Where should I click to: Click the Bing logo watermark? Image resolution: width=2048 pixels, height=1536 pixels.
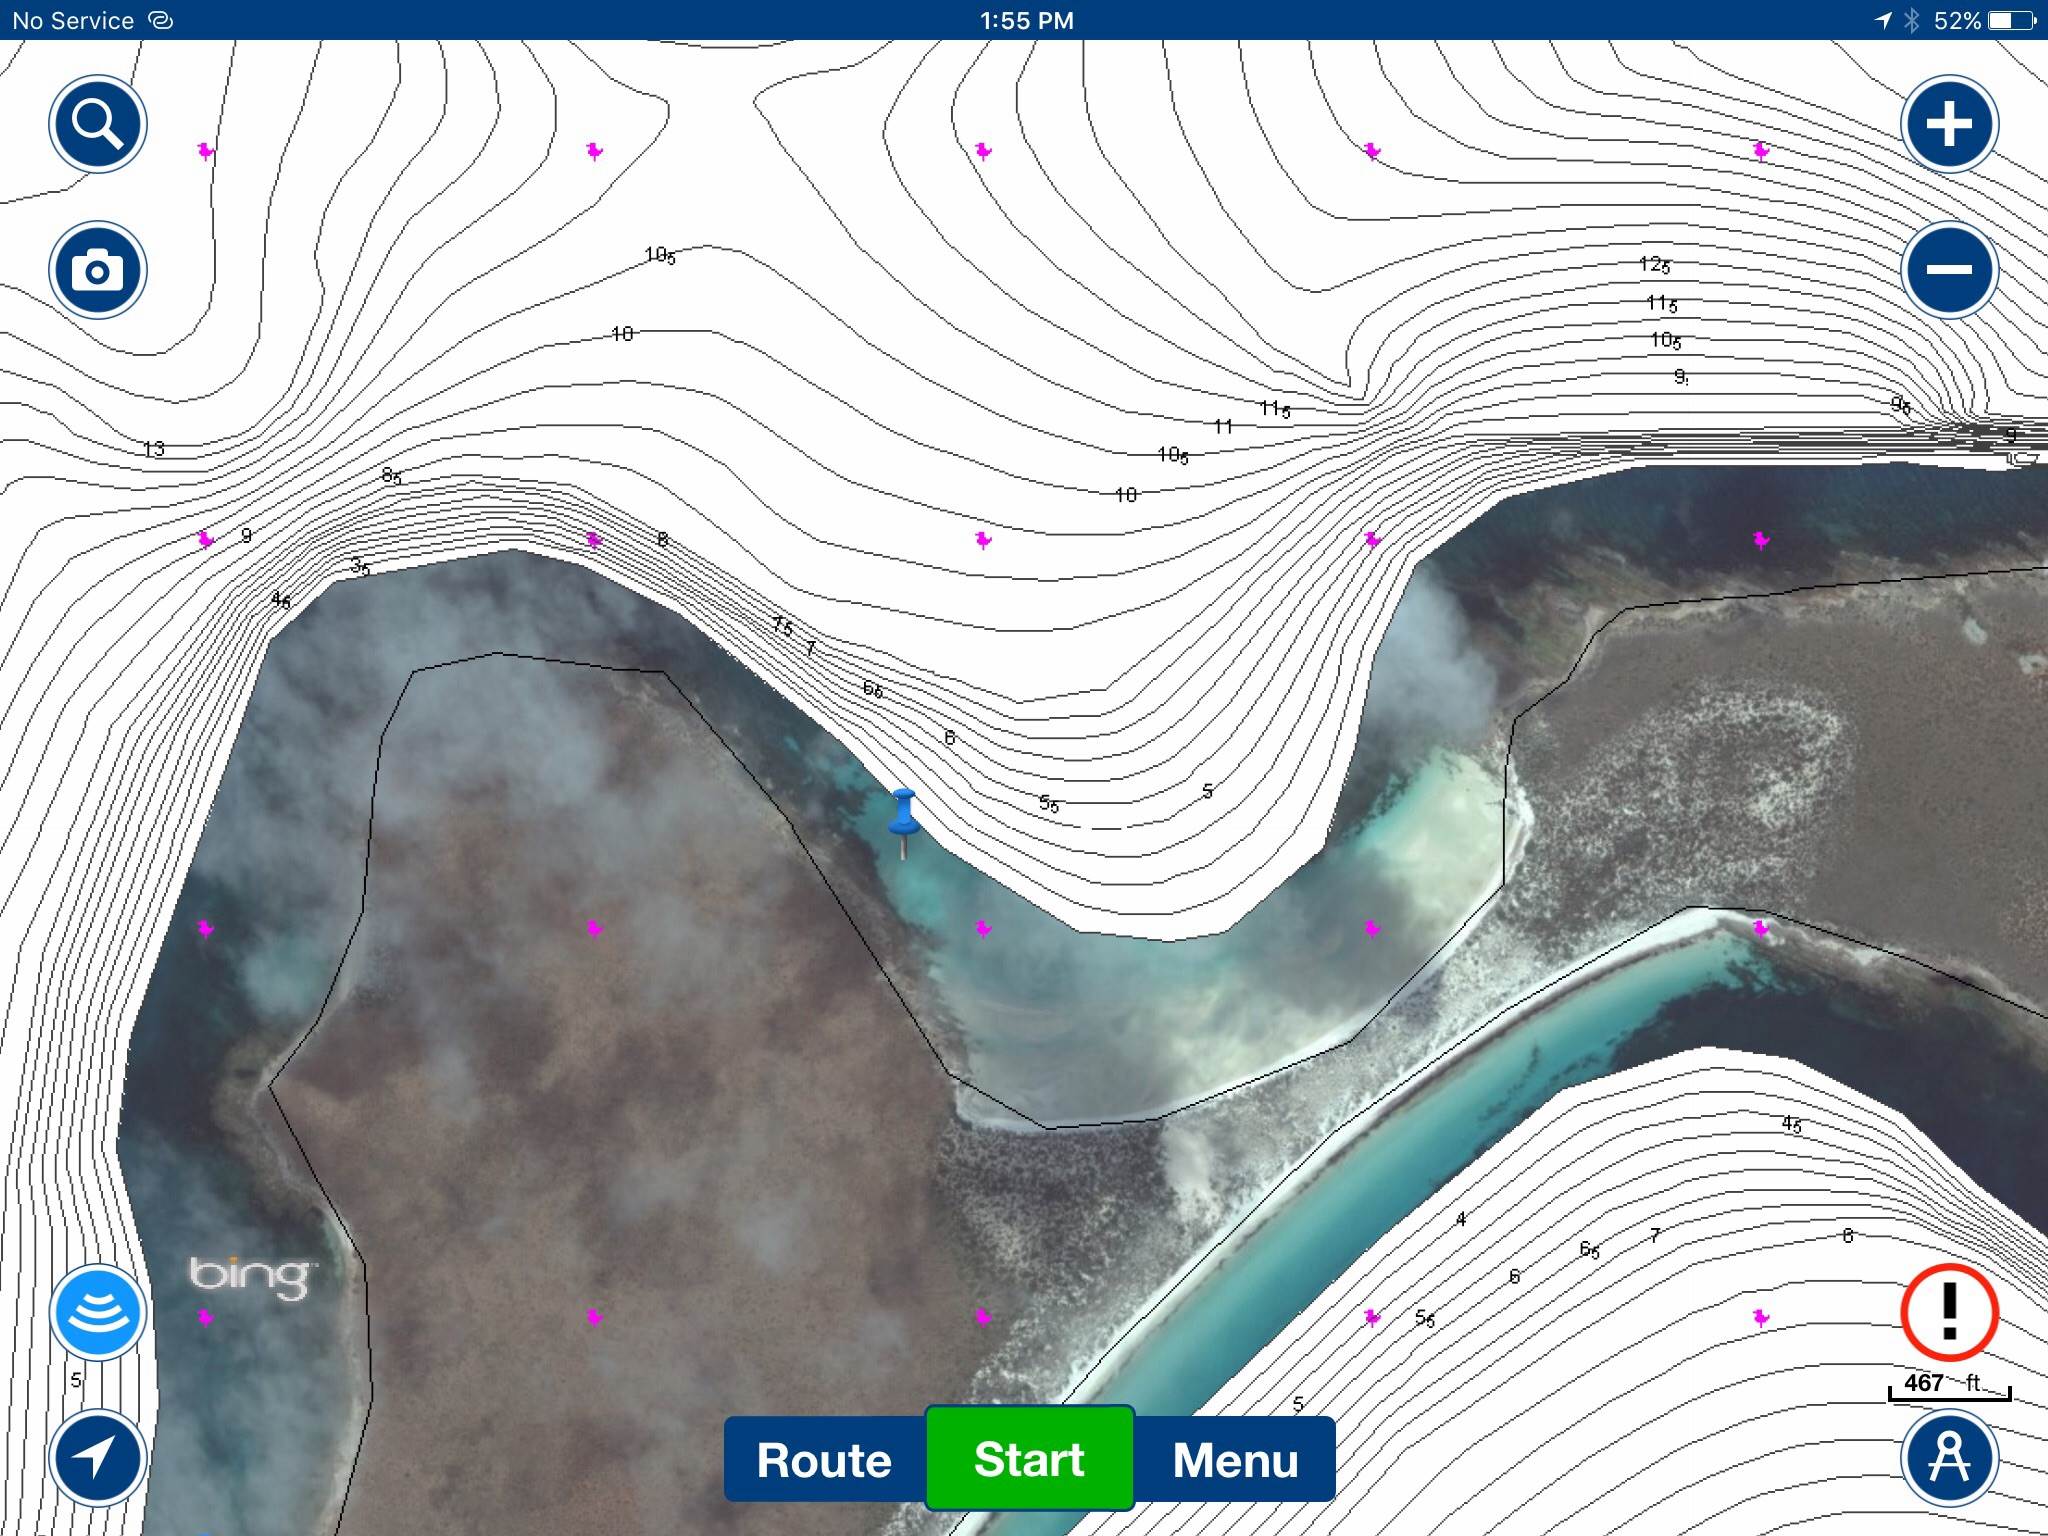[250, 1276]
